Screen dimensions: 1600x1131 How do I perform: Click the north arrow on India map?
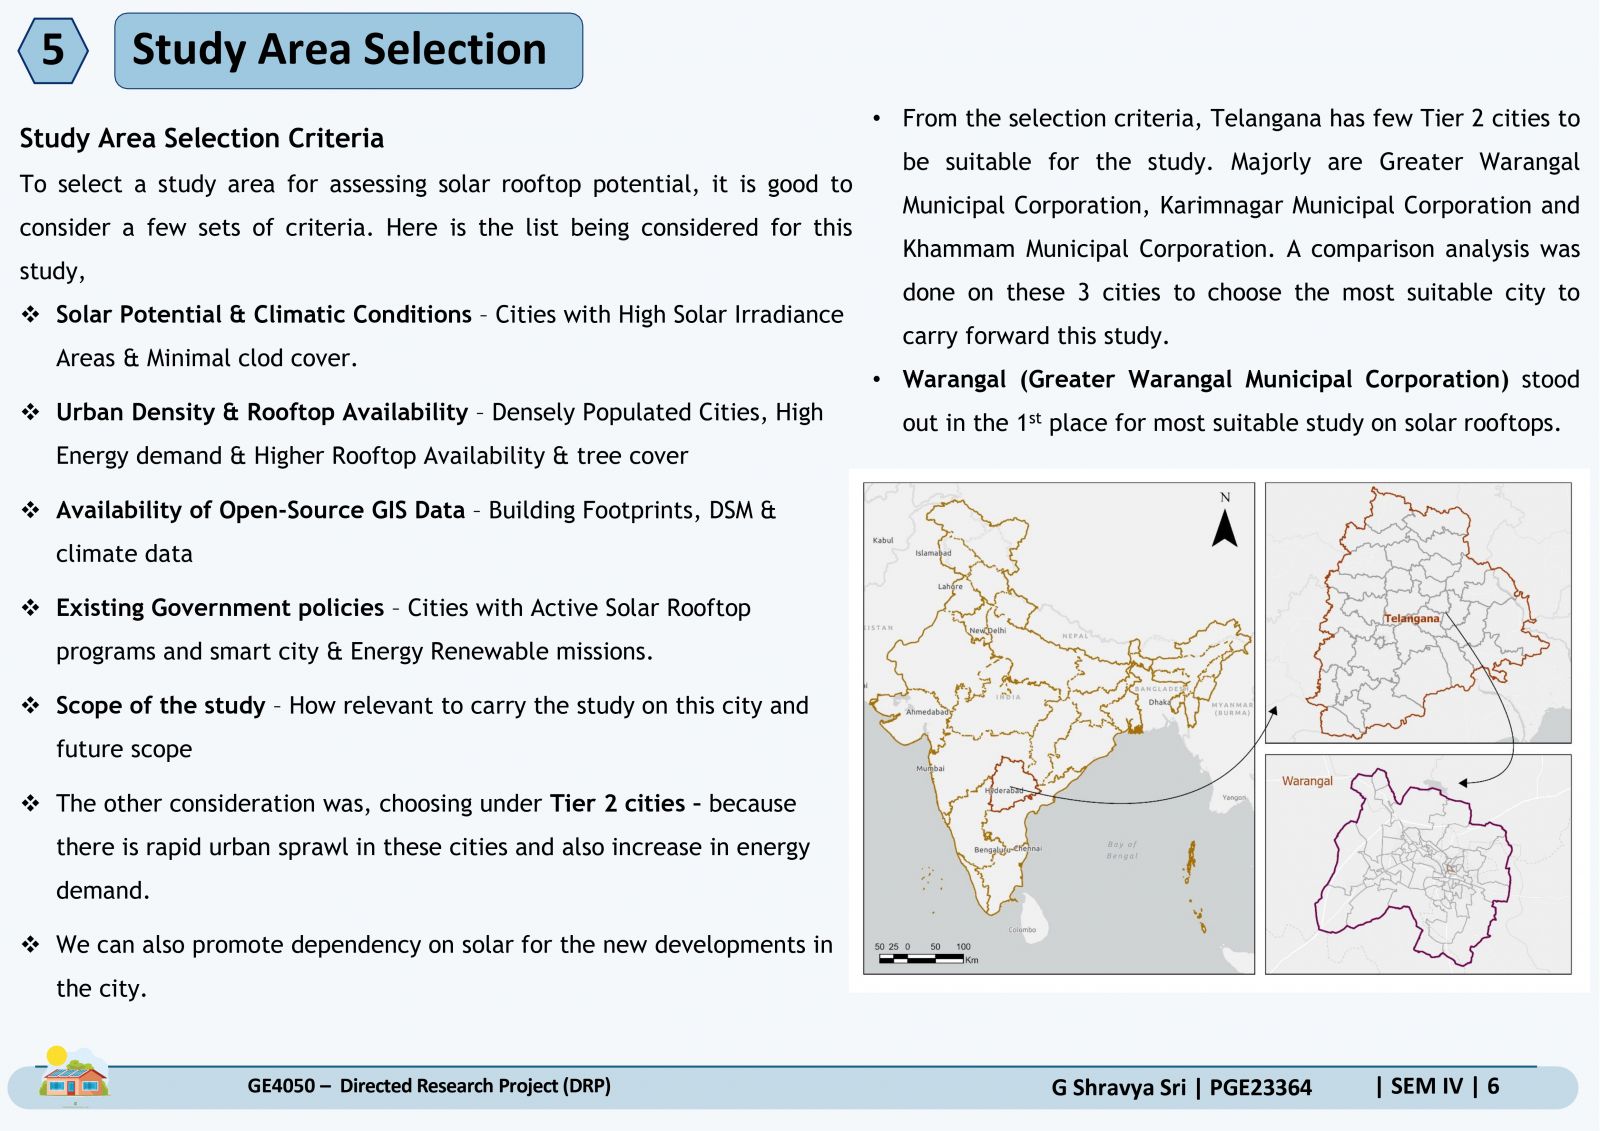coord(1225,520)
